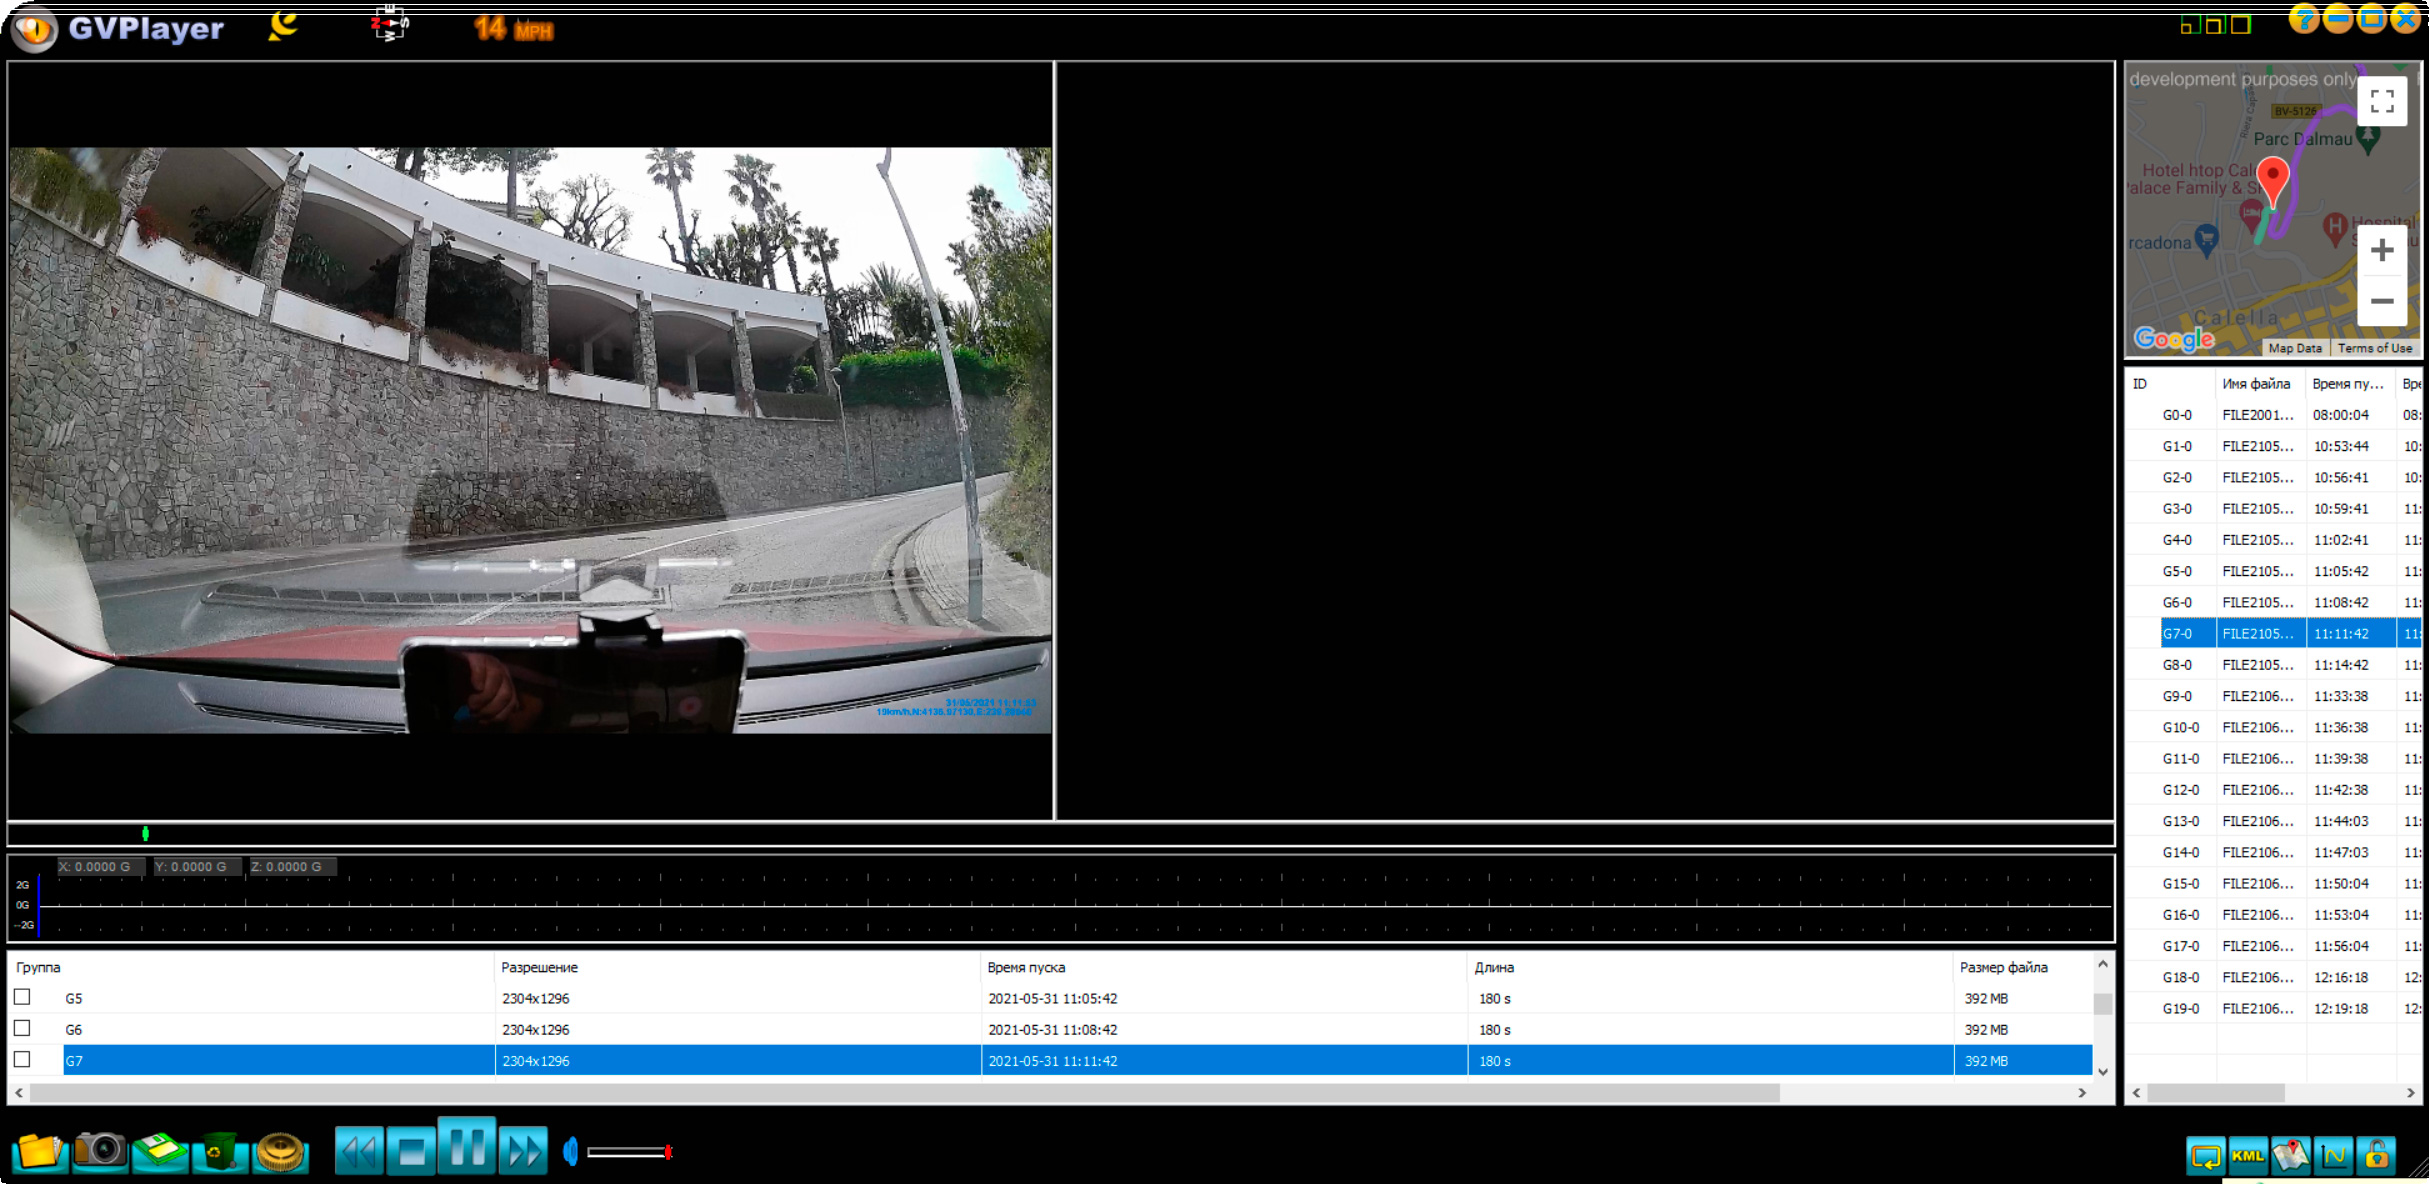Open video files with the folder icon

[39, 1151]
